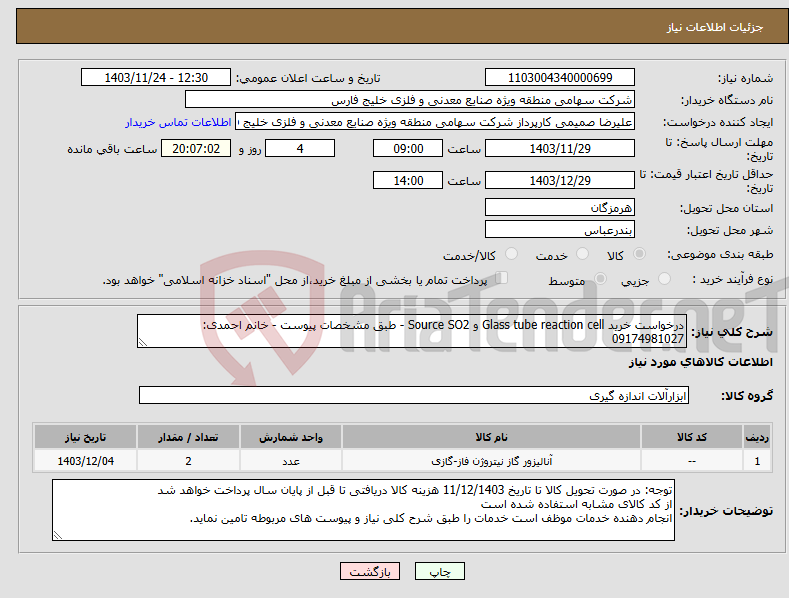
Task: Toggle the اسناد خزانه اسلامی payment checkbox
Action: pos(502,278)
